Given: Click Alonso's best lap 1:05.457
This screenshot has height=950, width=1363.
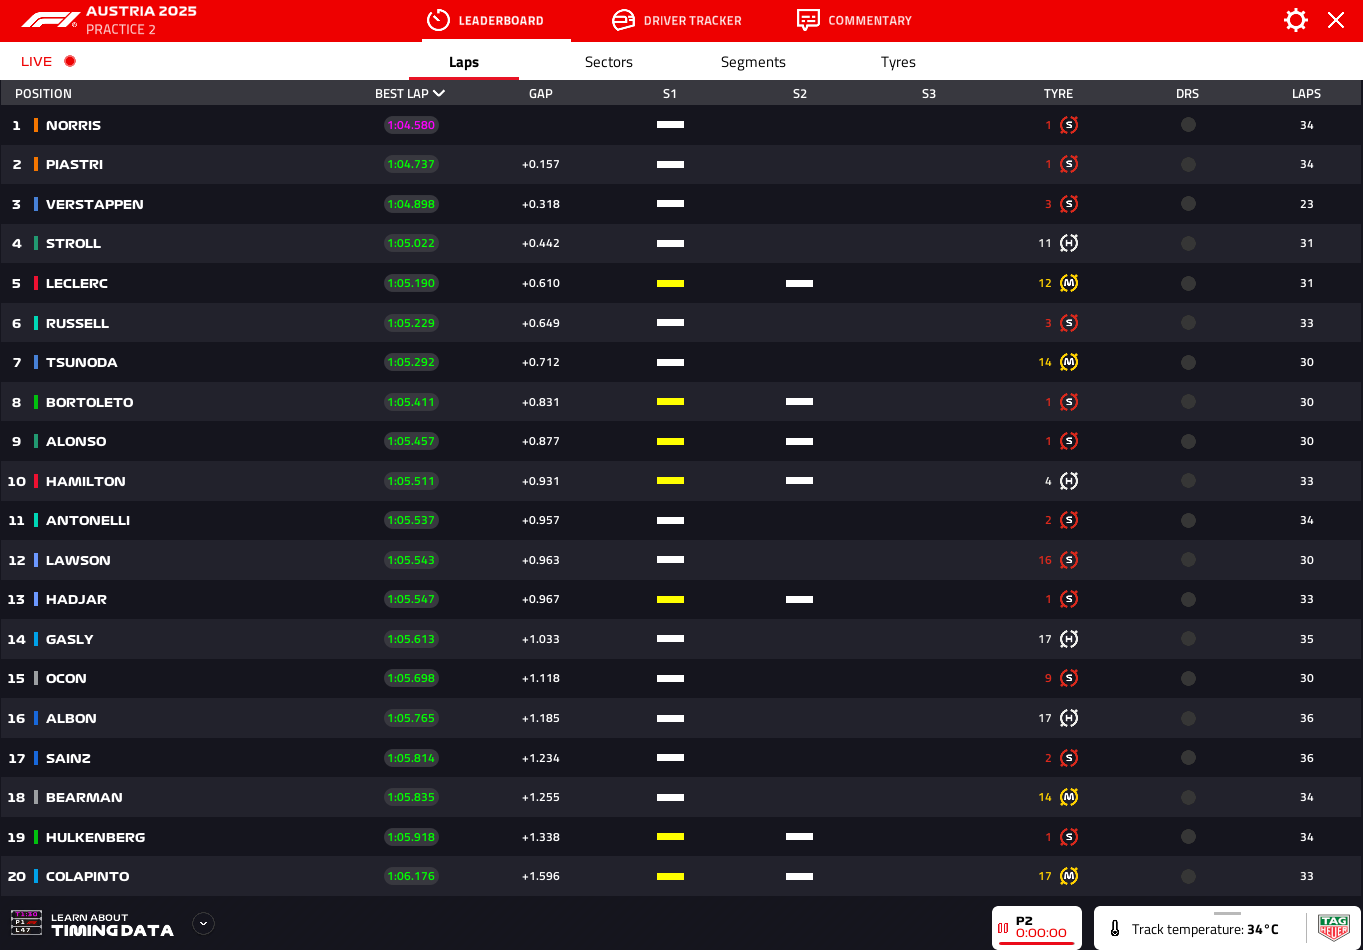Looking at the screenshot, I should coord(411,441).
